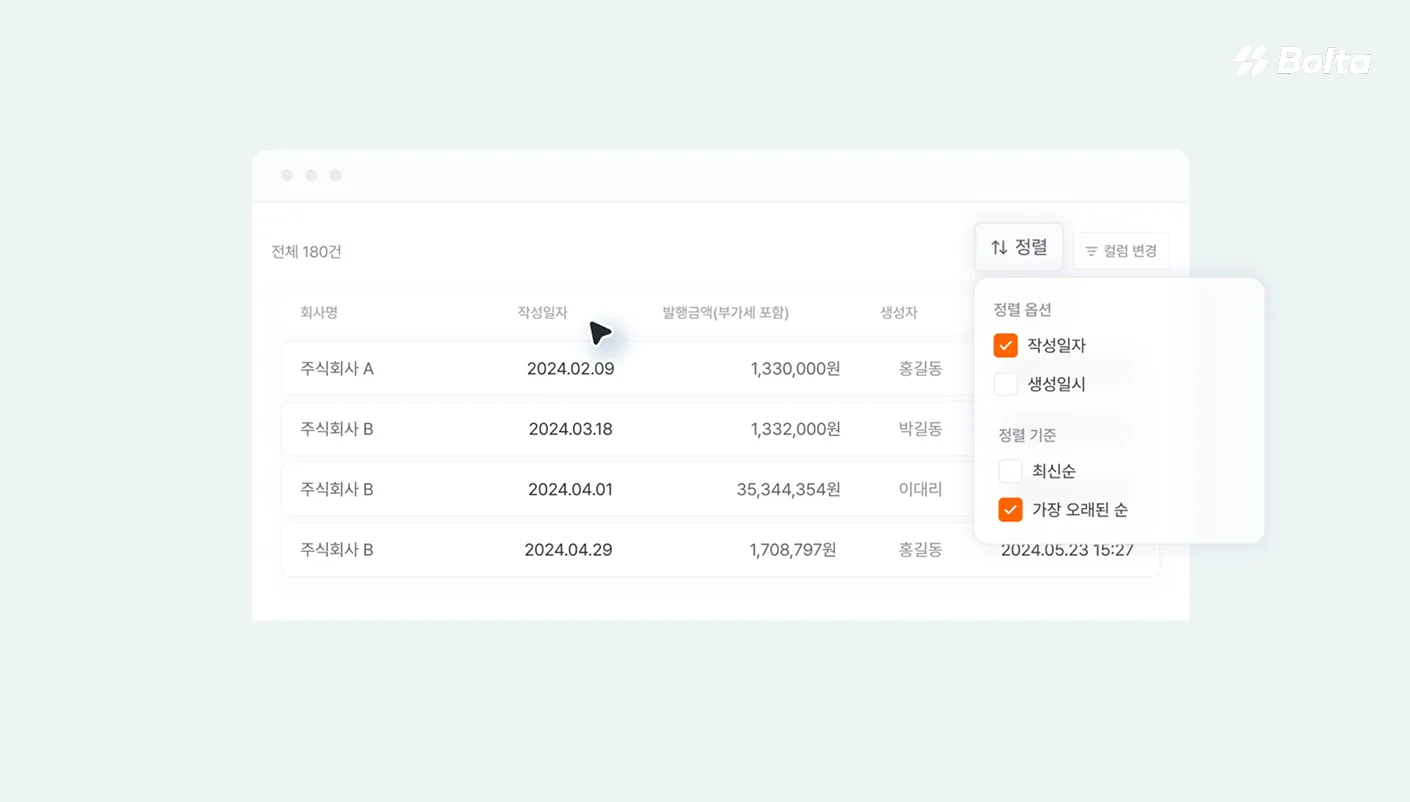Disable the 가장 오래된 순 checkbox
The height and width of the screenshot is (802, 1410).
click(x=1010, y=509)
